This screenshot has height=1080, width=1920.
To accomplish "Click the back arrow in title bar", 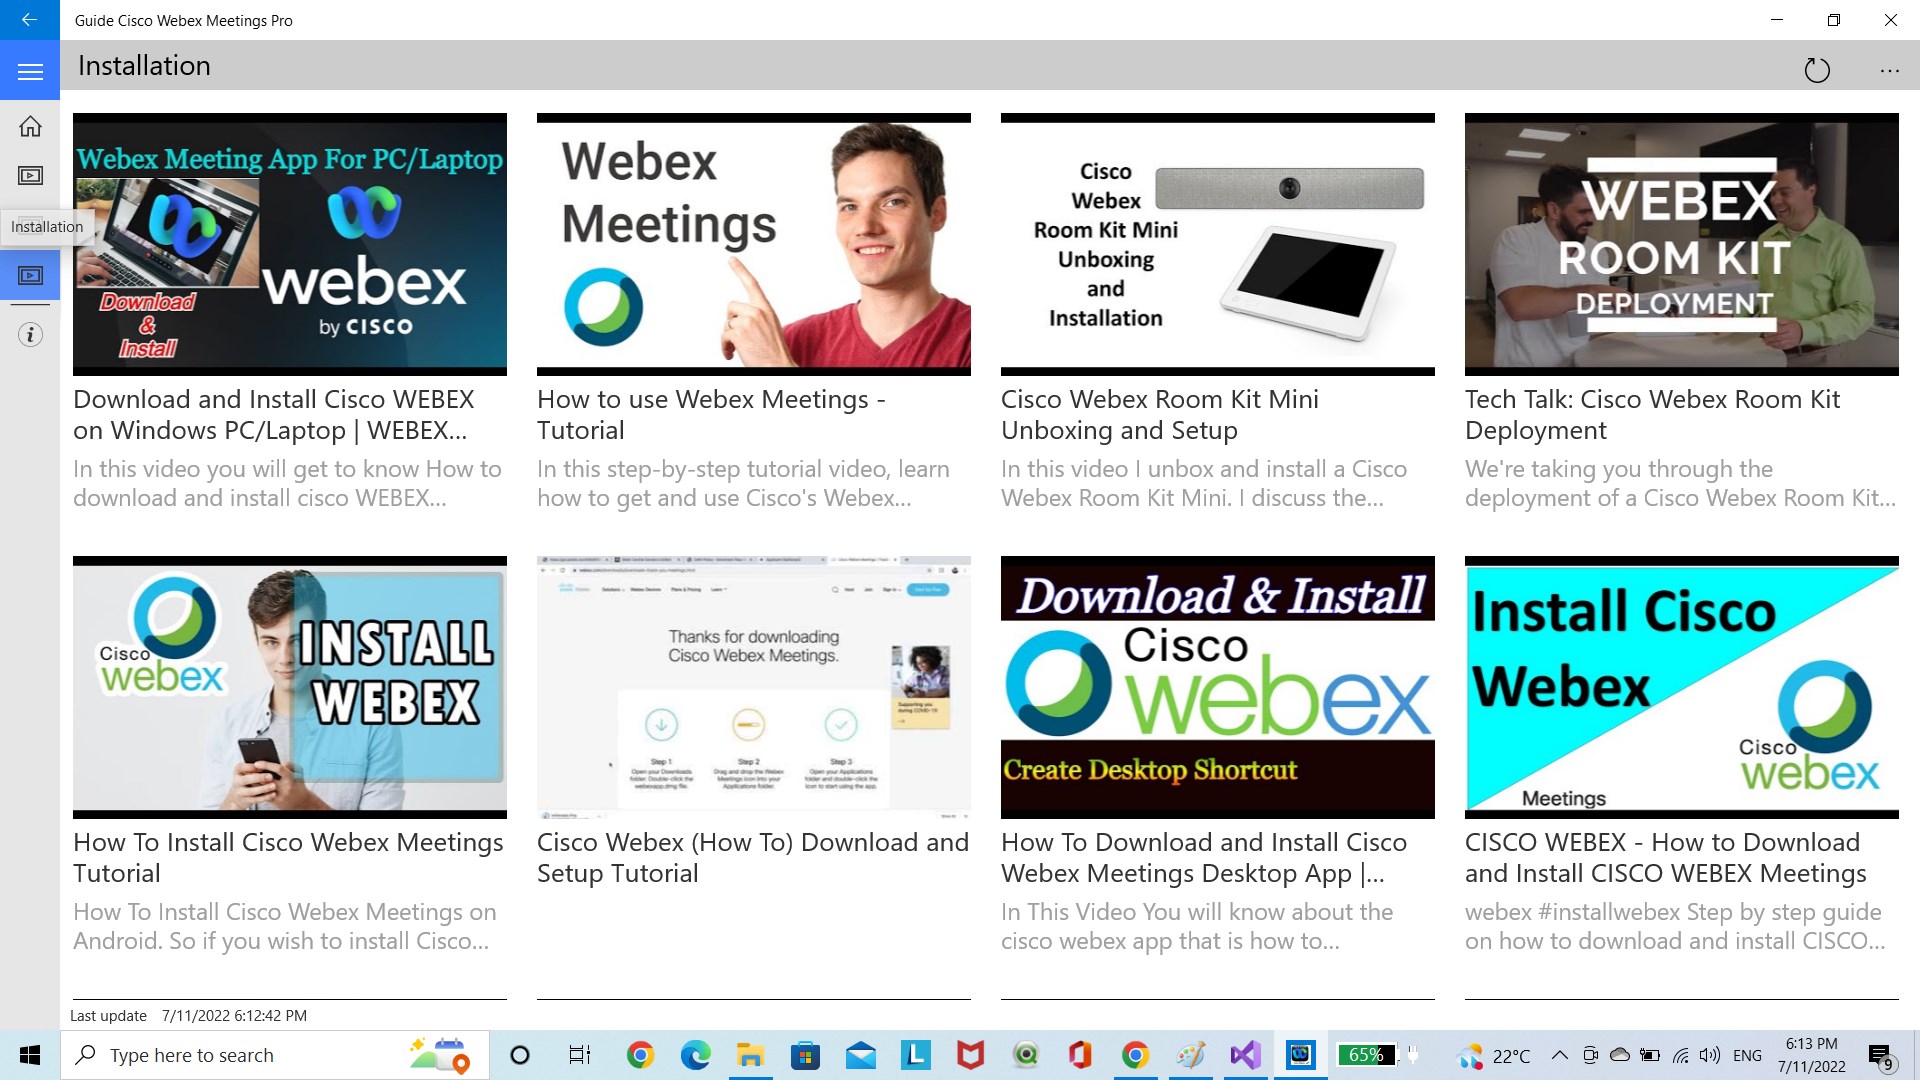I will tap(29, 20).
